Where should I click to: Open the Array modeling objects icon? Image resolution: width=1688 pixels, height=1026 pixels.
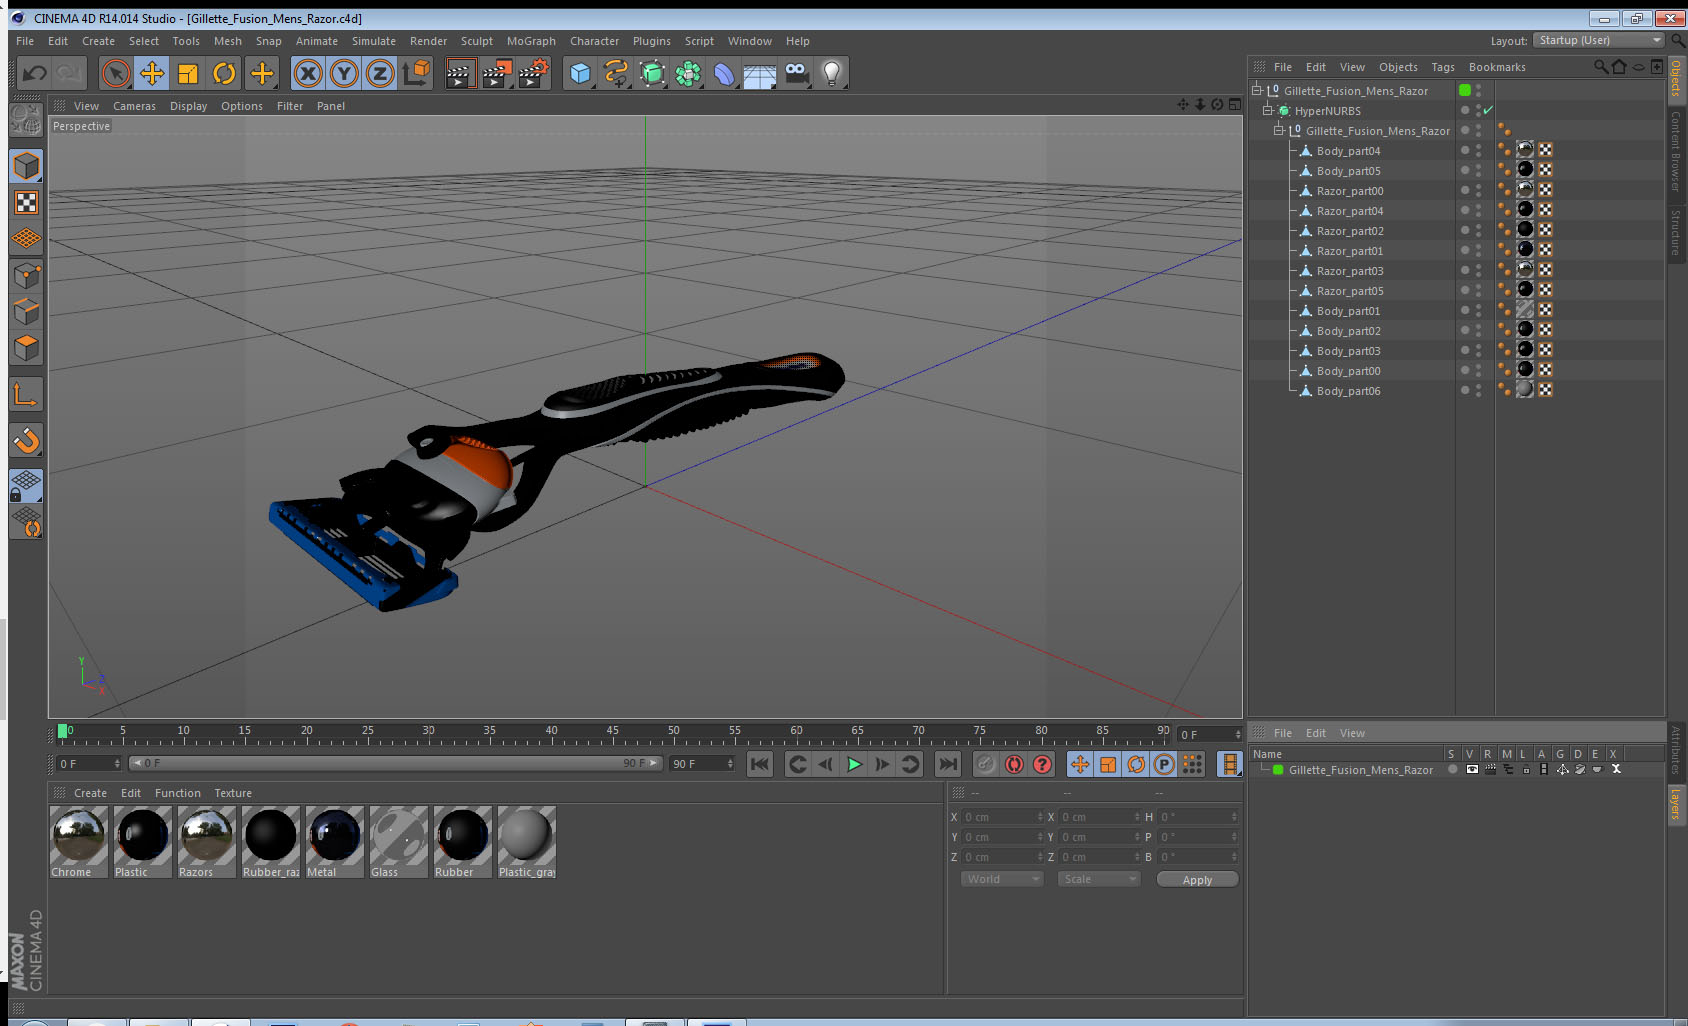[688, 73]
